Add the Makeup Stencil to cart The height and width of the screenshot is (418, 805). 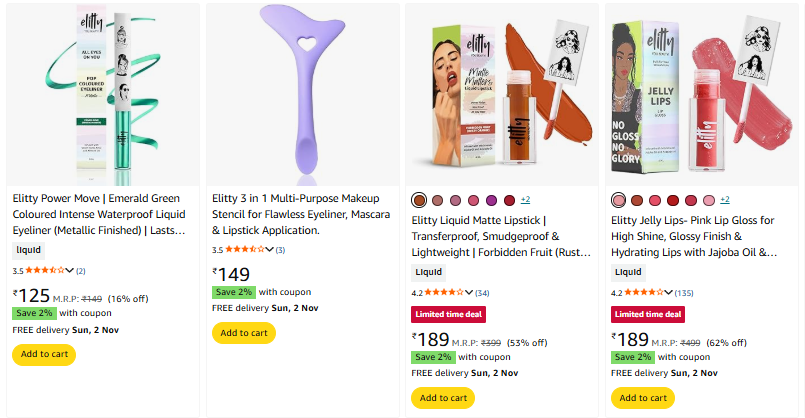coord(244,333)
